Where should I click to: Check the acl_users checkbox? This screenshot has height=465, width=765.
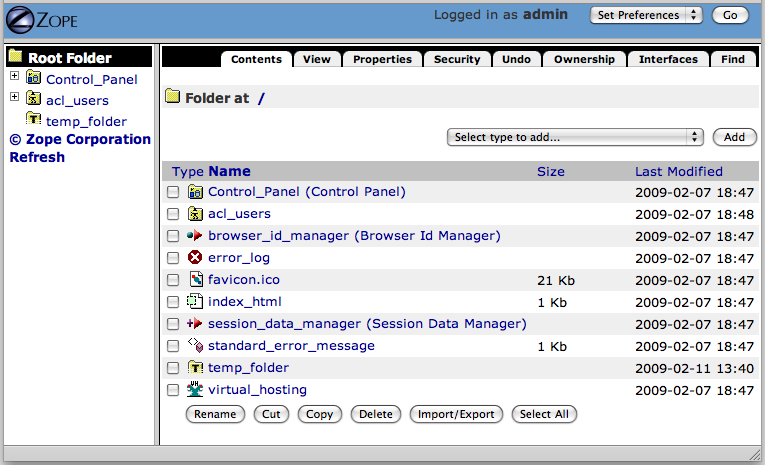tap(173, 214)
